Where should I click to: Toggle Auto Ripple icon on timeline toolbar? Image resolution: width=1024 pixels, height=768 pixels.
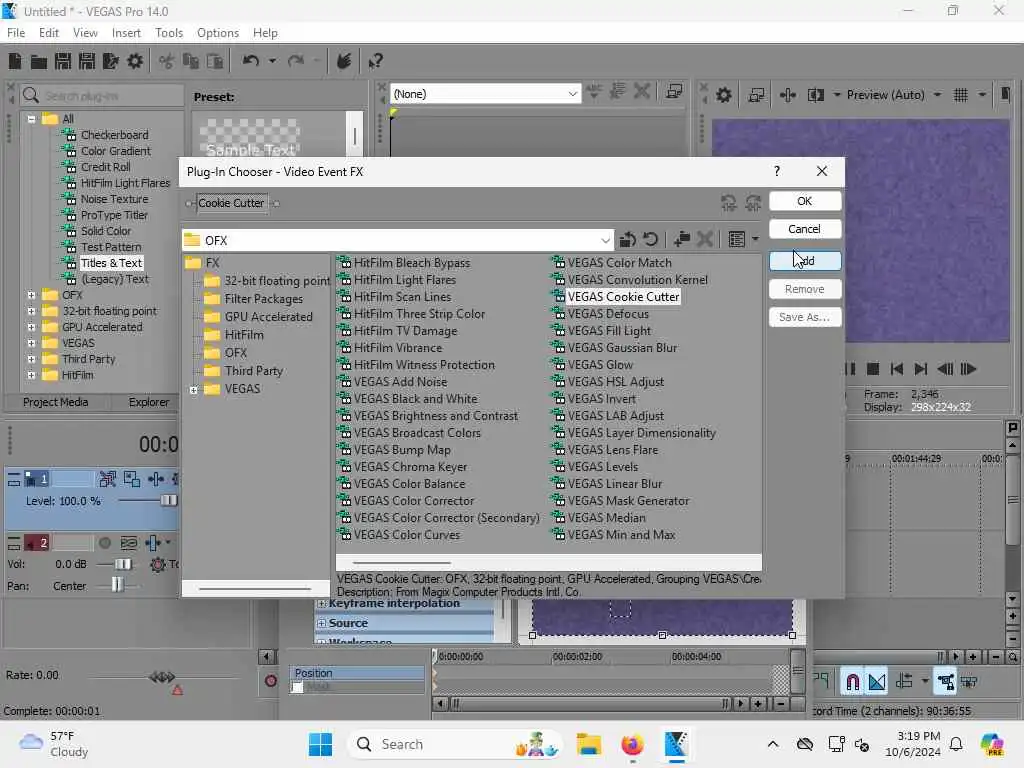tap(904, 682)
